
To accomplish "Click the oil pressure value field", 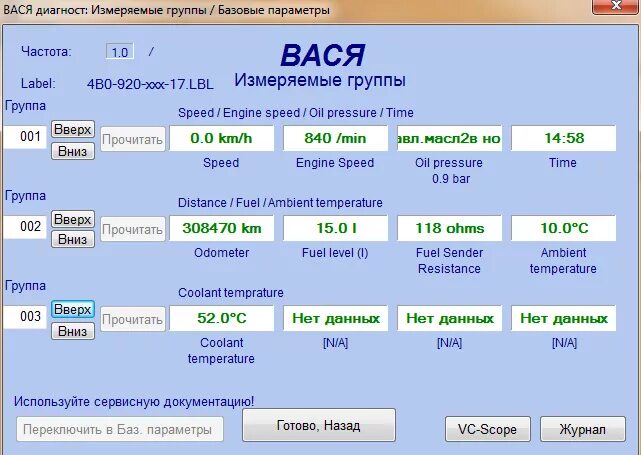I will tap(449, 138).
